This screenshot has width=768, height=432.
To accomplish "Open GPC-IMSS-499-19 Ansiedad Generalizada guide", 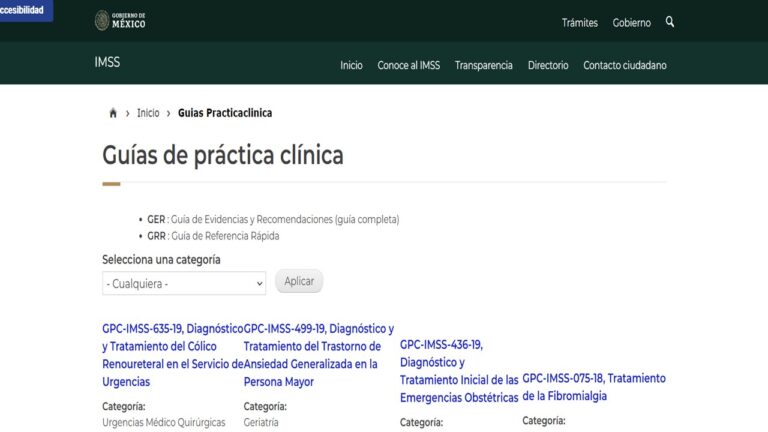I will pyautogui.click(x=318, y=355).
